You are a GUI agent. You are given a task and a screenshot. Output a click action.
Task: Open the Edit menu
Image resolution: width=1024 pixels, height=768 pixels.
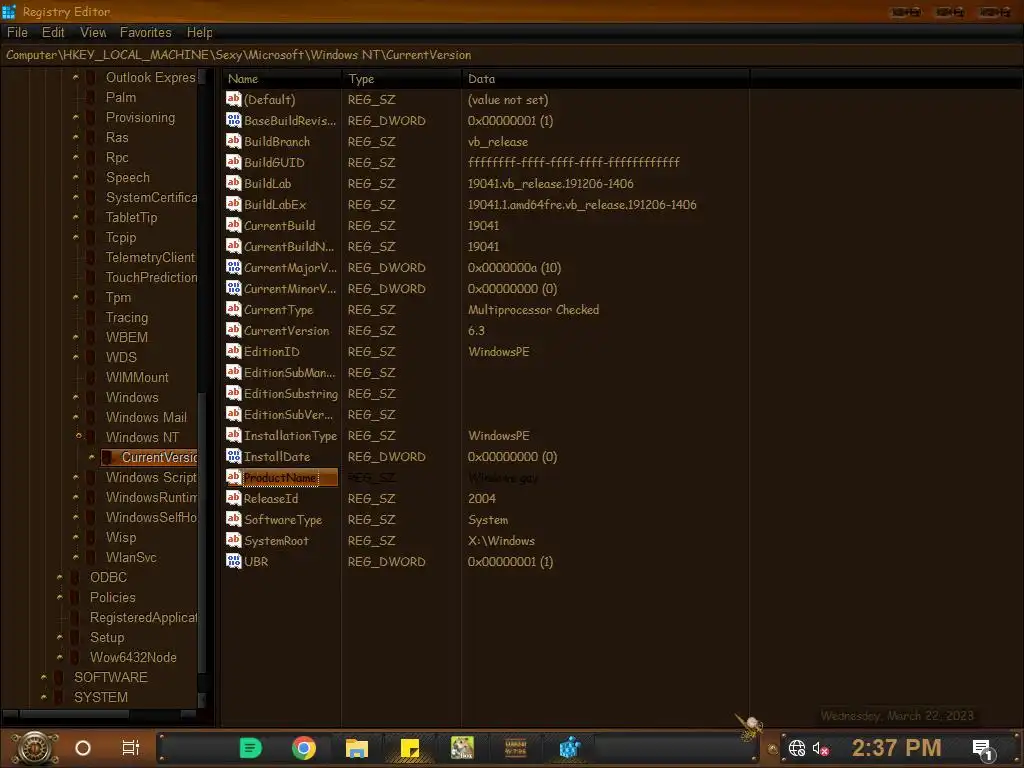coord(53,32)
